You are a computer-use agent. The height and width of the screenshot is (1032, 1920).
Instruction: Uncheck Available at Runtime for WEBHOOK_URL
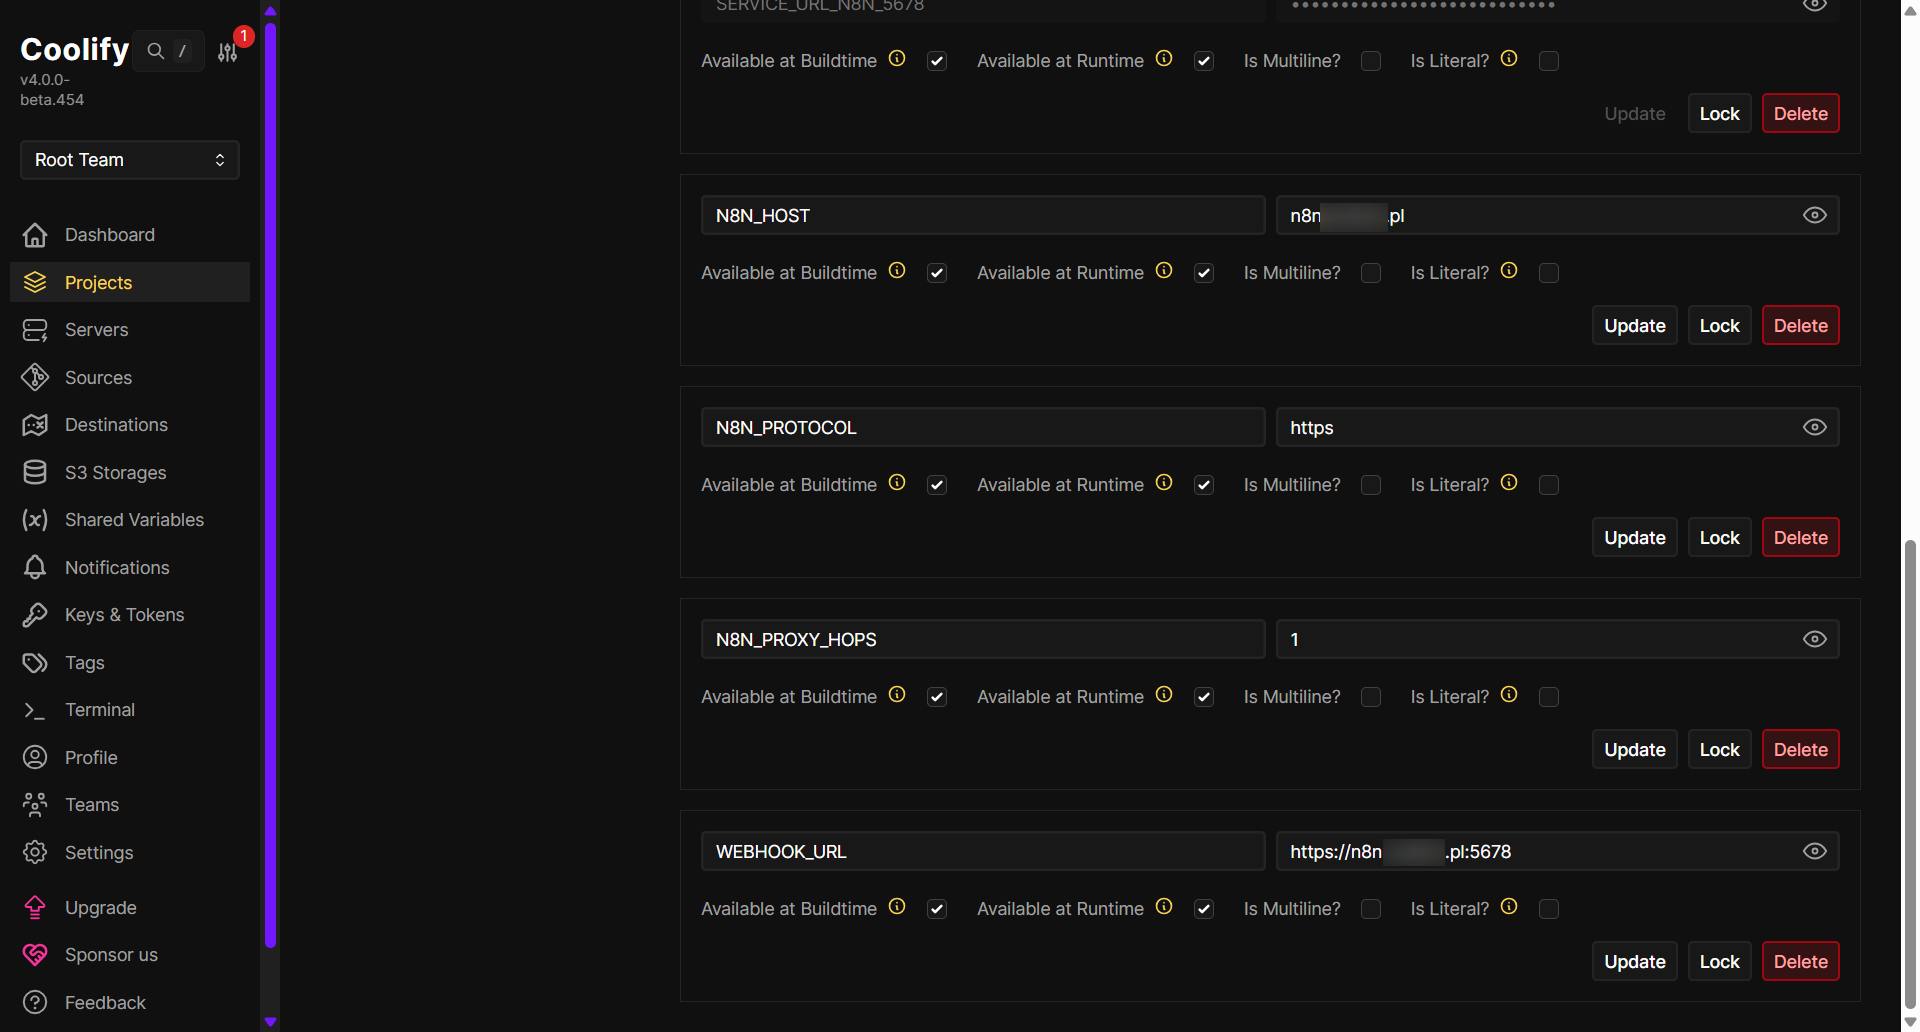[x=1204, y=909]
